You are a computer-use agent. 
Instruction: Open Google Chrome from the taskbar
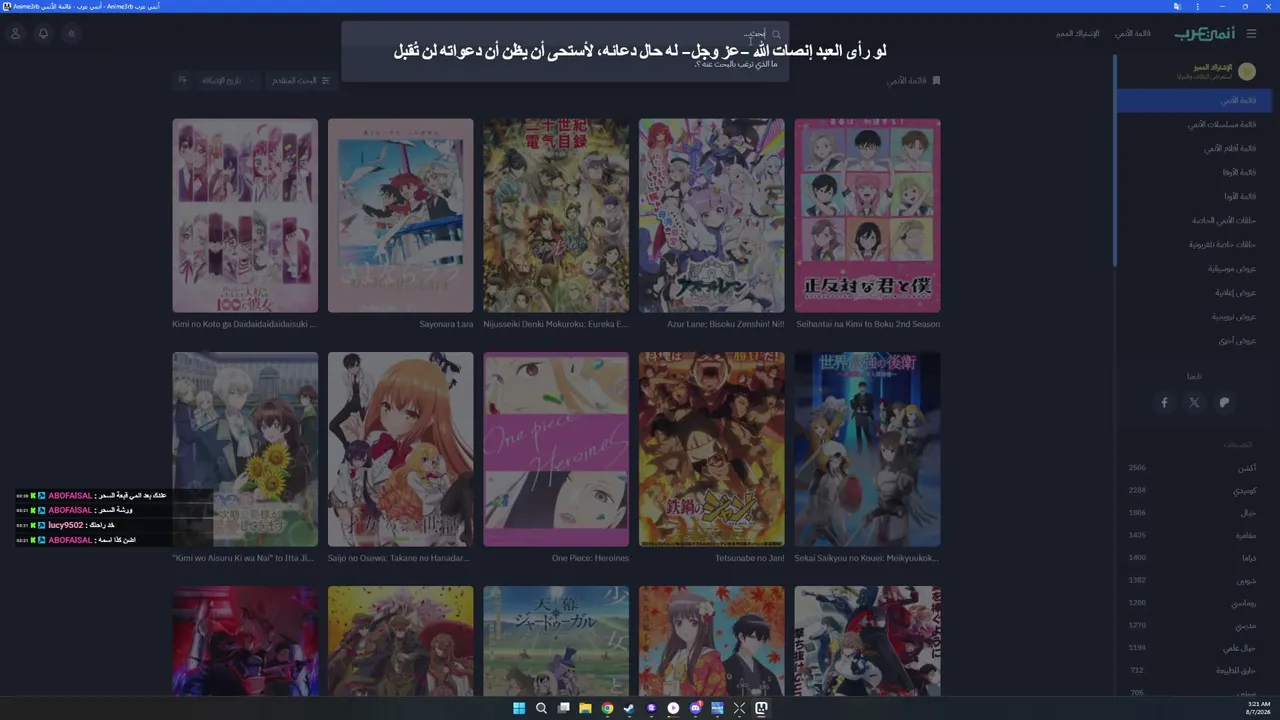coord(607,708)
